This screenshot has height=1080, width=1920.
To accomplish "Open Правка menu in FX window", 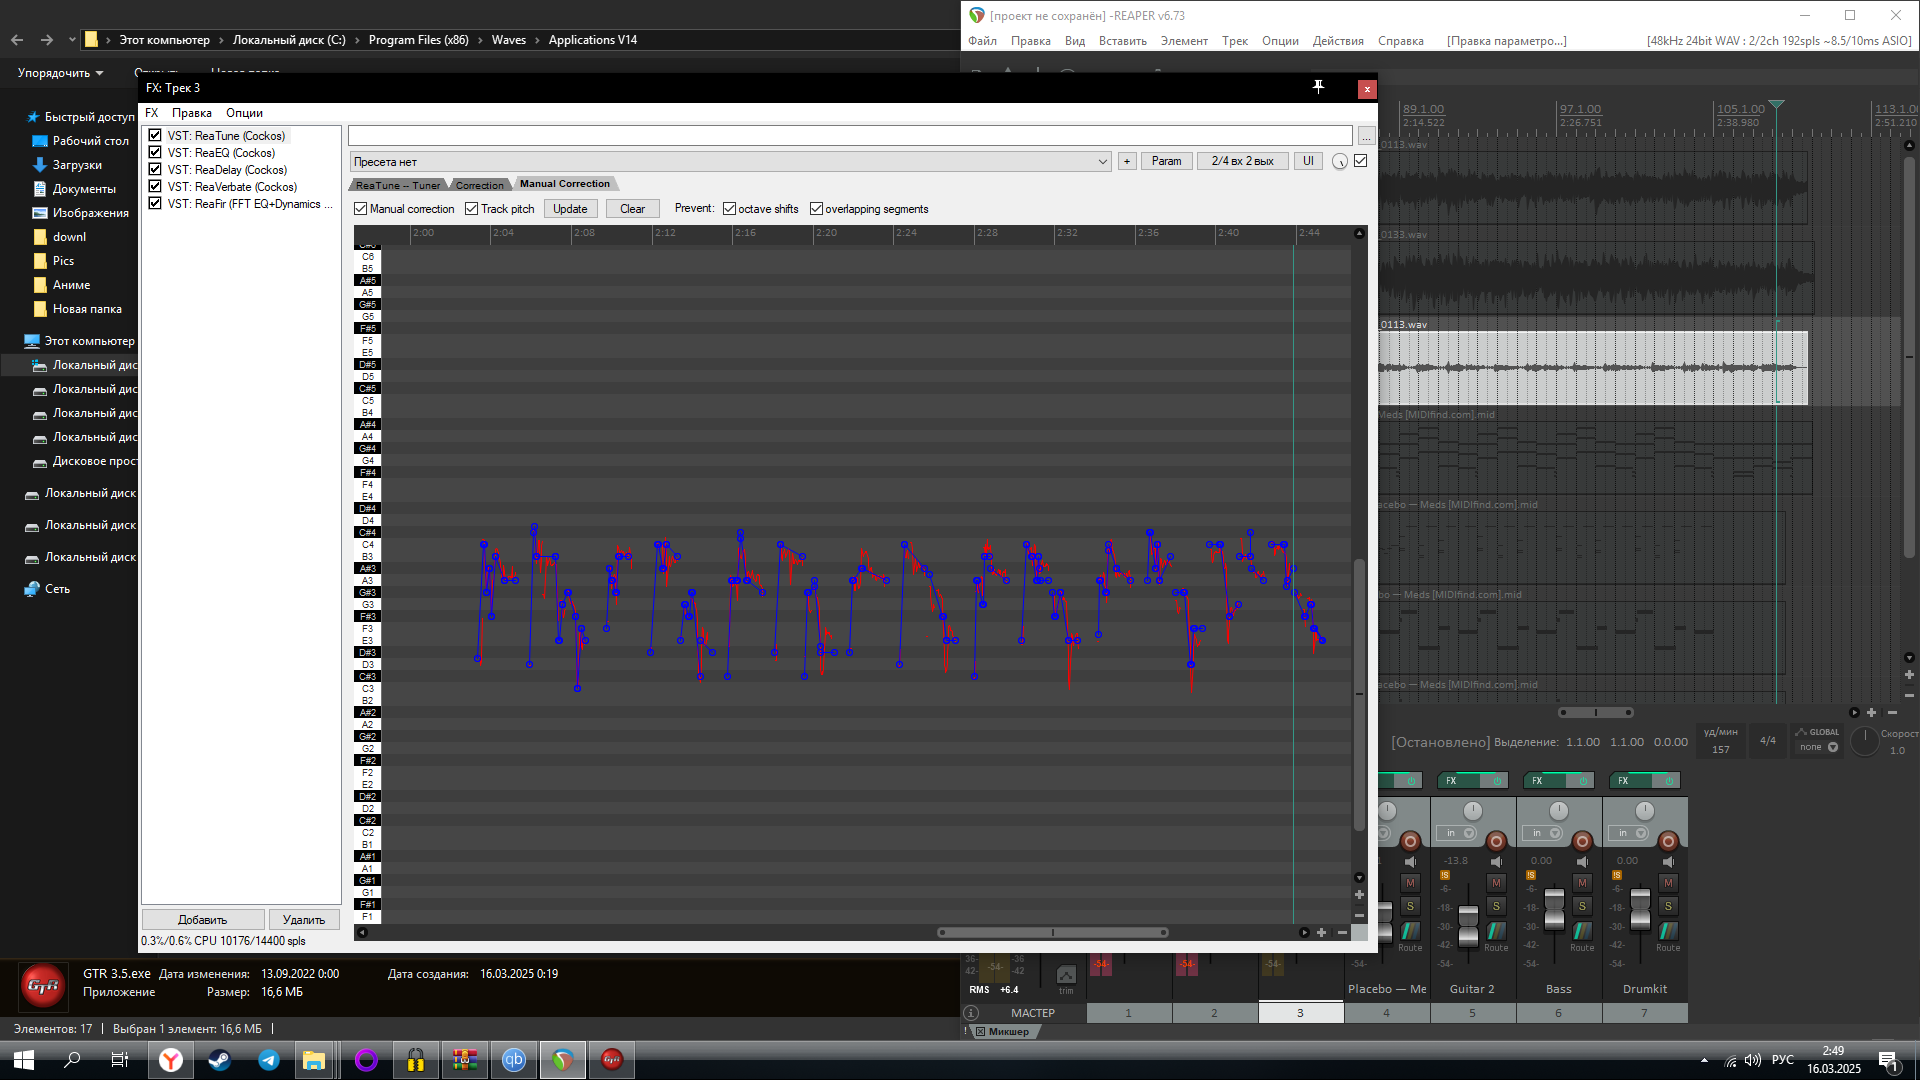I will tap(191, 113).
